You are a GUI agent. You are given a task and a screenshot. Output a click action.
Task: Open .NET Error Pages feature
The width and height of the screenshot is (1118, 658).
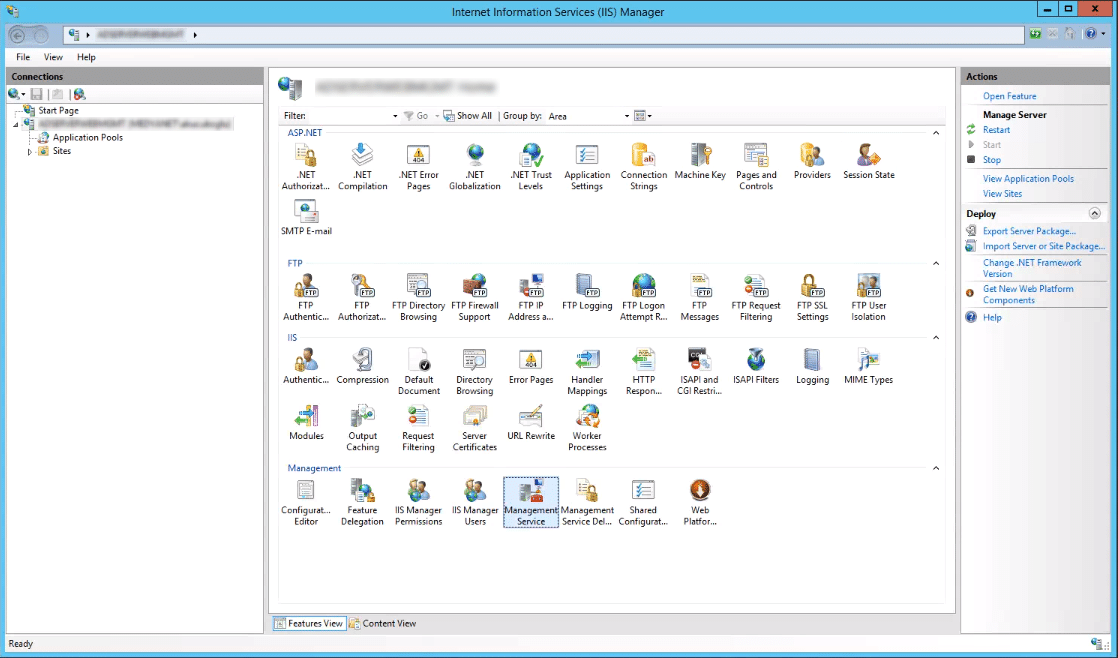pyautogui.click(x=419, y=167)
